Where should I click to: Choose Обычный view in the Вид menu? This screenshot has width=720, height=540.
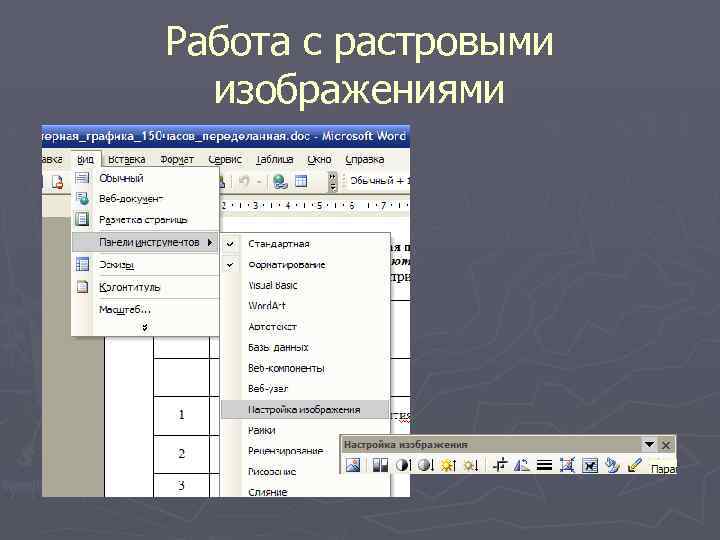tap(145, 178)
